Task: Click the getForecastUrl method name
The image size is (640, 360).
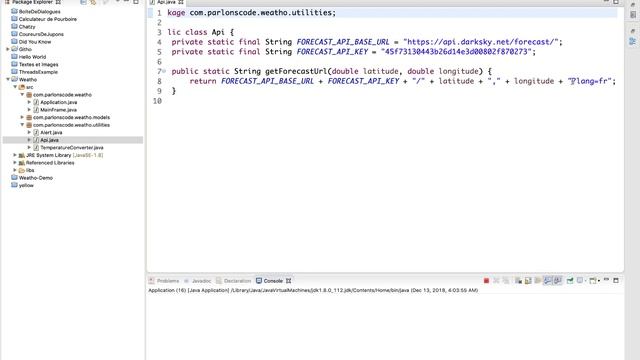Action: pos(296,71)
